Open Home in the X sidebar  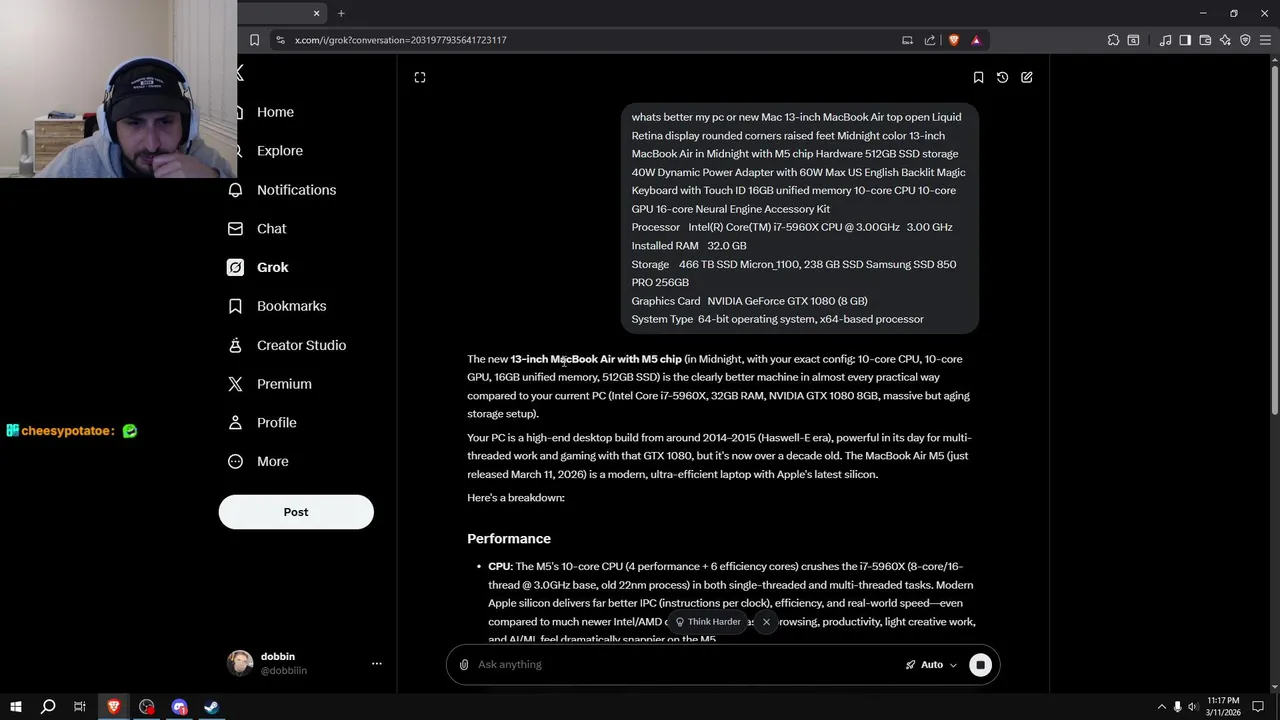click(x=275, y=112)
